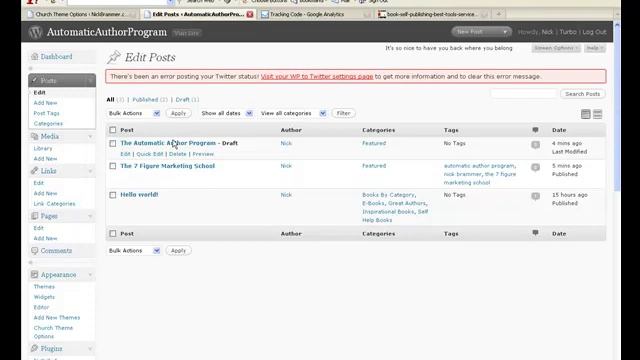The image size is (640, 360).
Task: Open the View all categories dropdown
Action: coord(293,113)
